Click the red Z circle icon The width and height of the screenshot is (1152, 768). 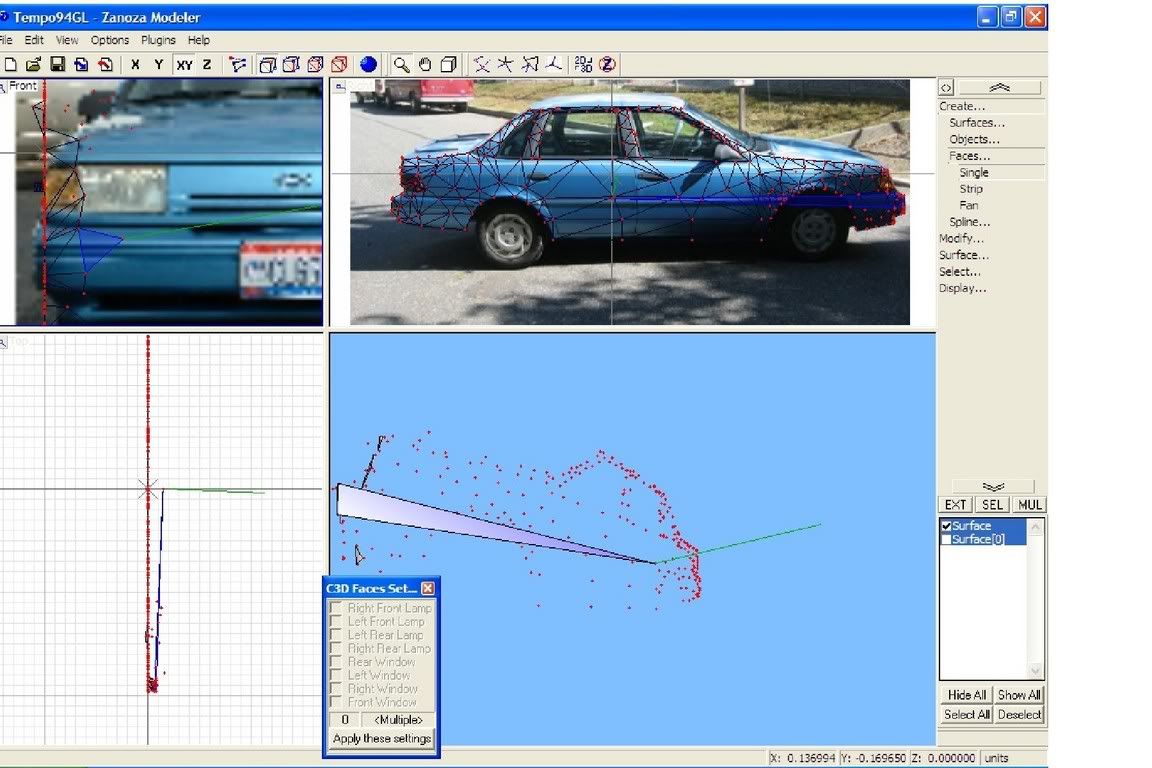pos(607,65)
